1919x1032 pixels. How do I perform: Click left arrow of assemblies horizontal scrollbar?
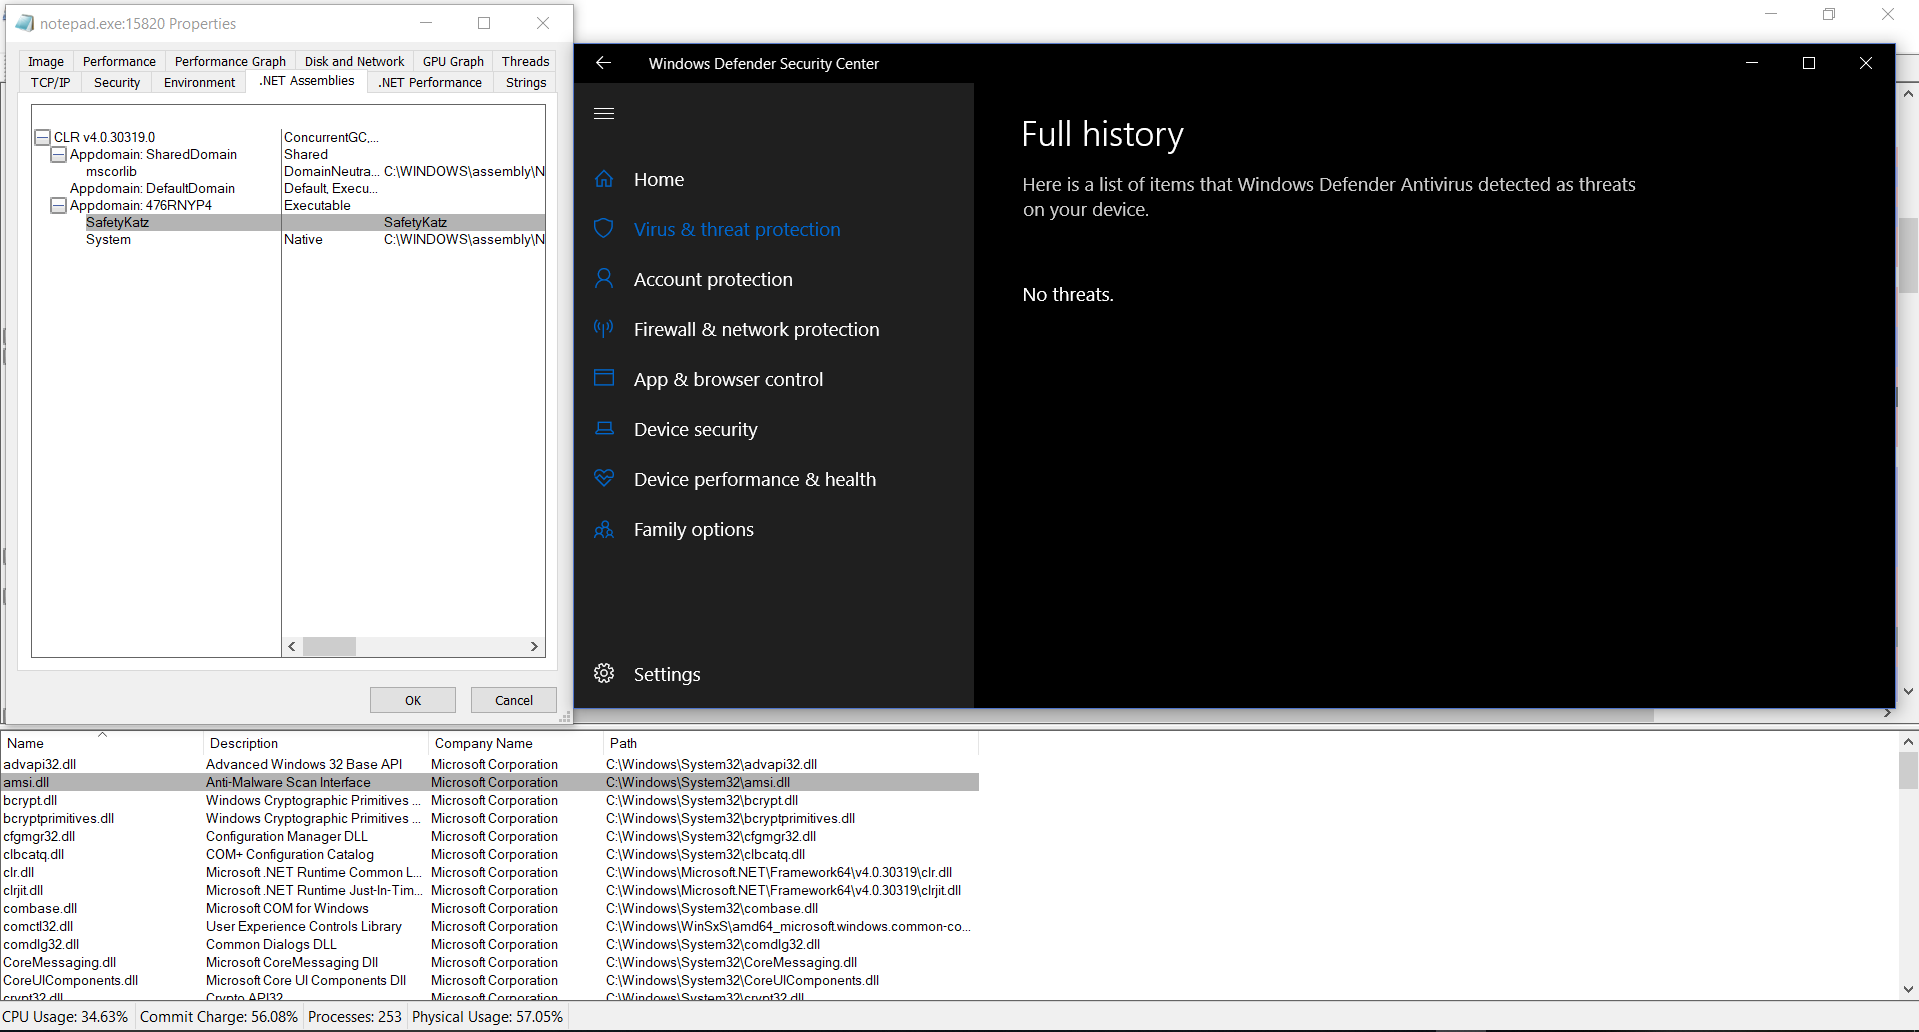coord(292,647)
